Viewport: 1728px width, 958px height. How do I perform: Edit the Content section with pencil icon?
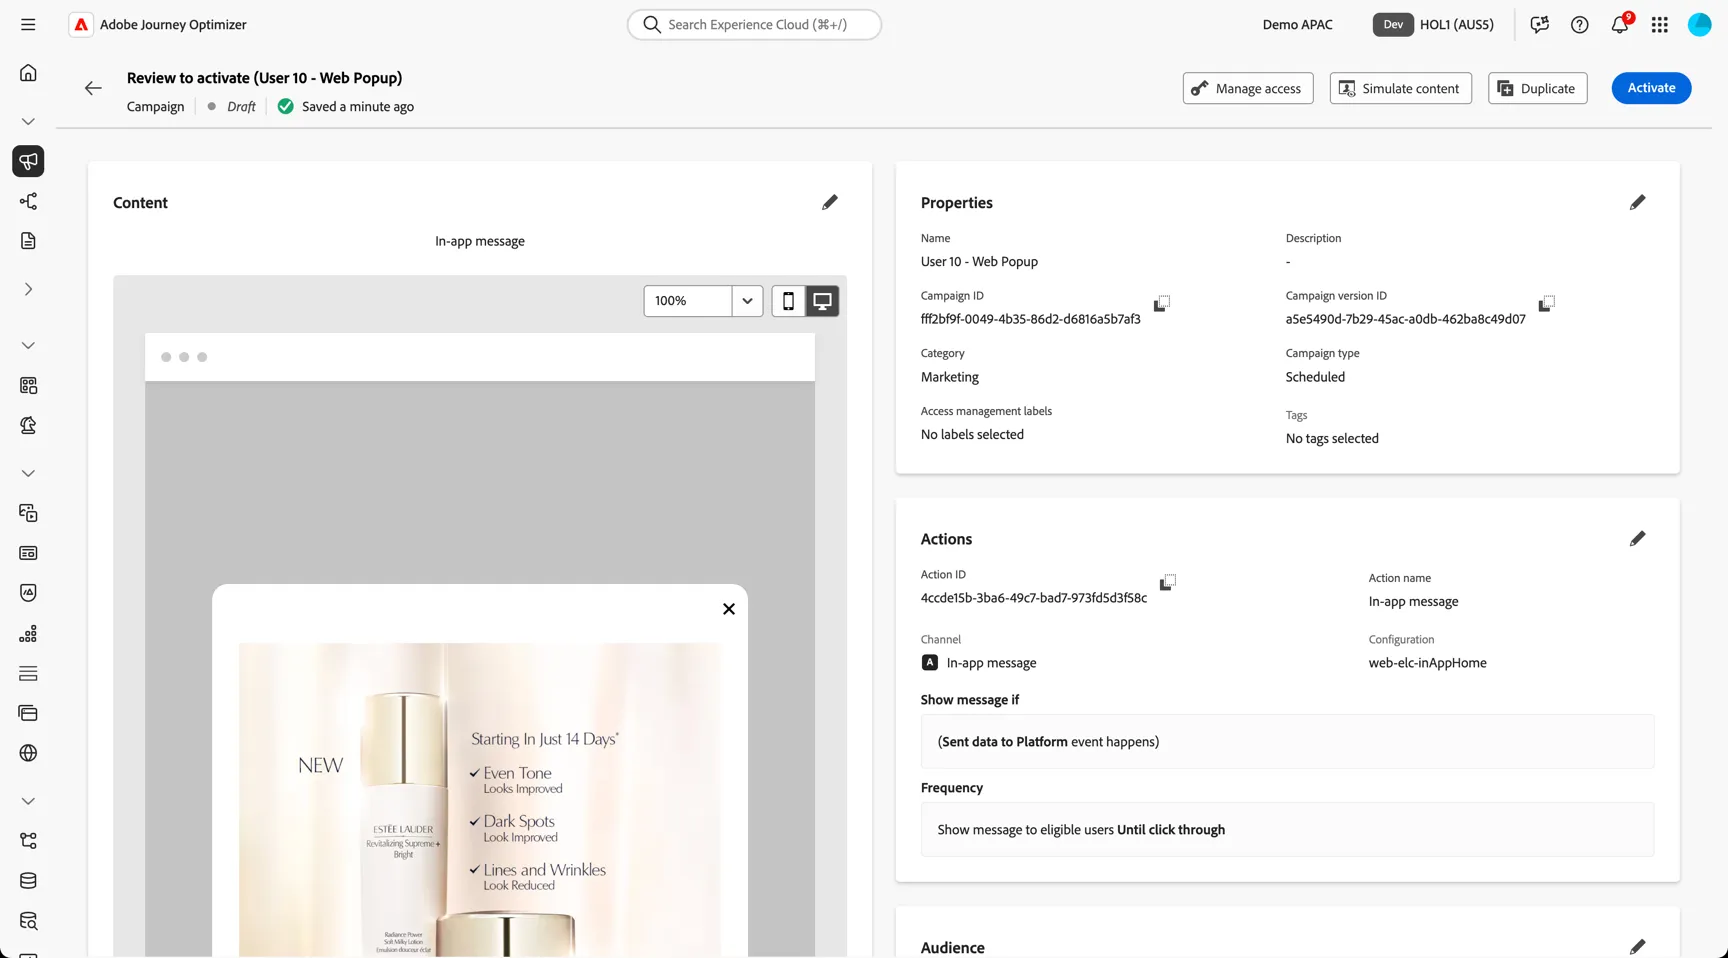[829, 202]
